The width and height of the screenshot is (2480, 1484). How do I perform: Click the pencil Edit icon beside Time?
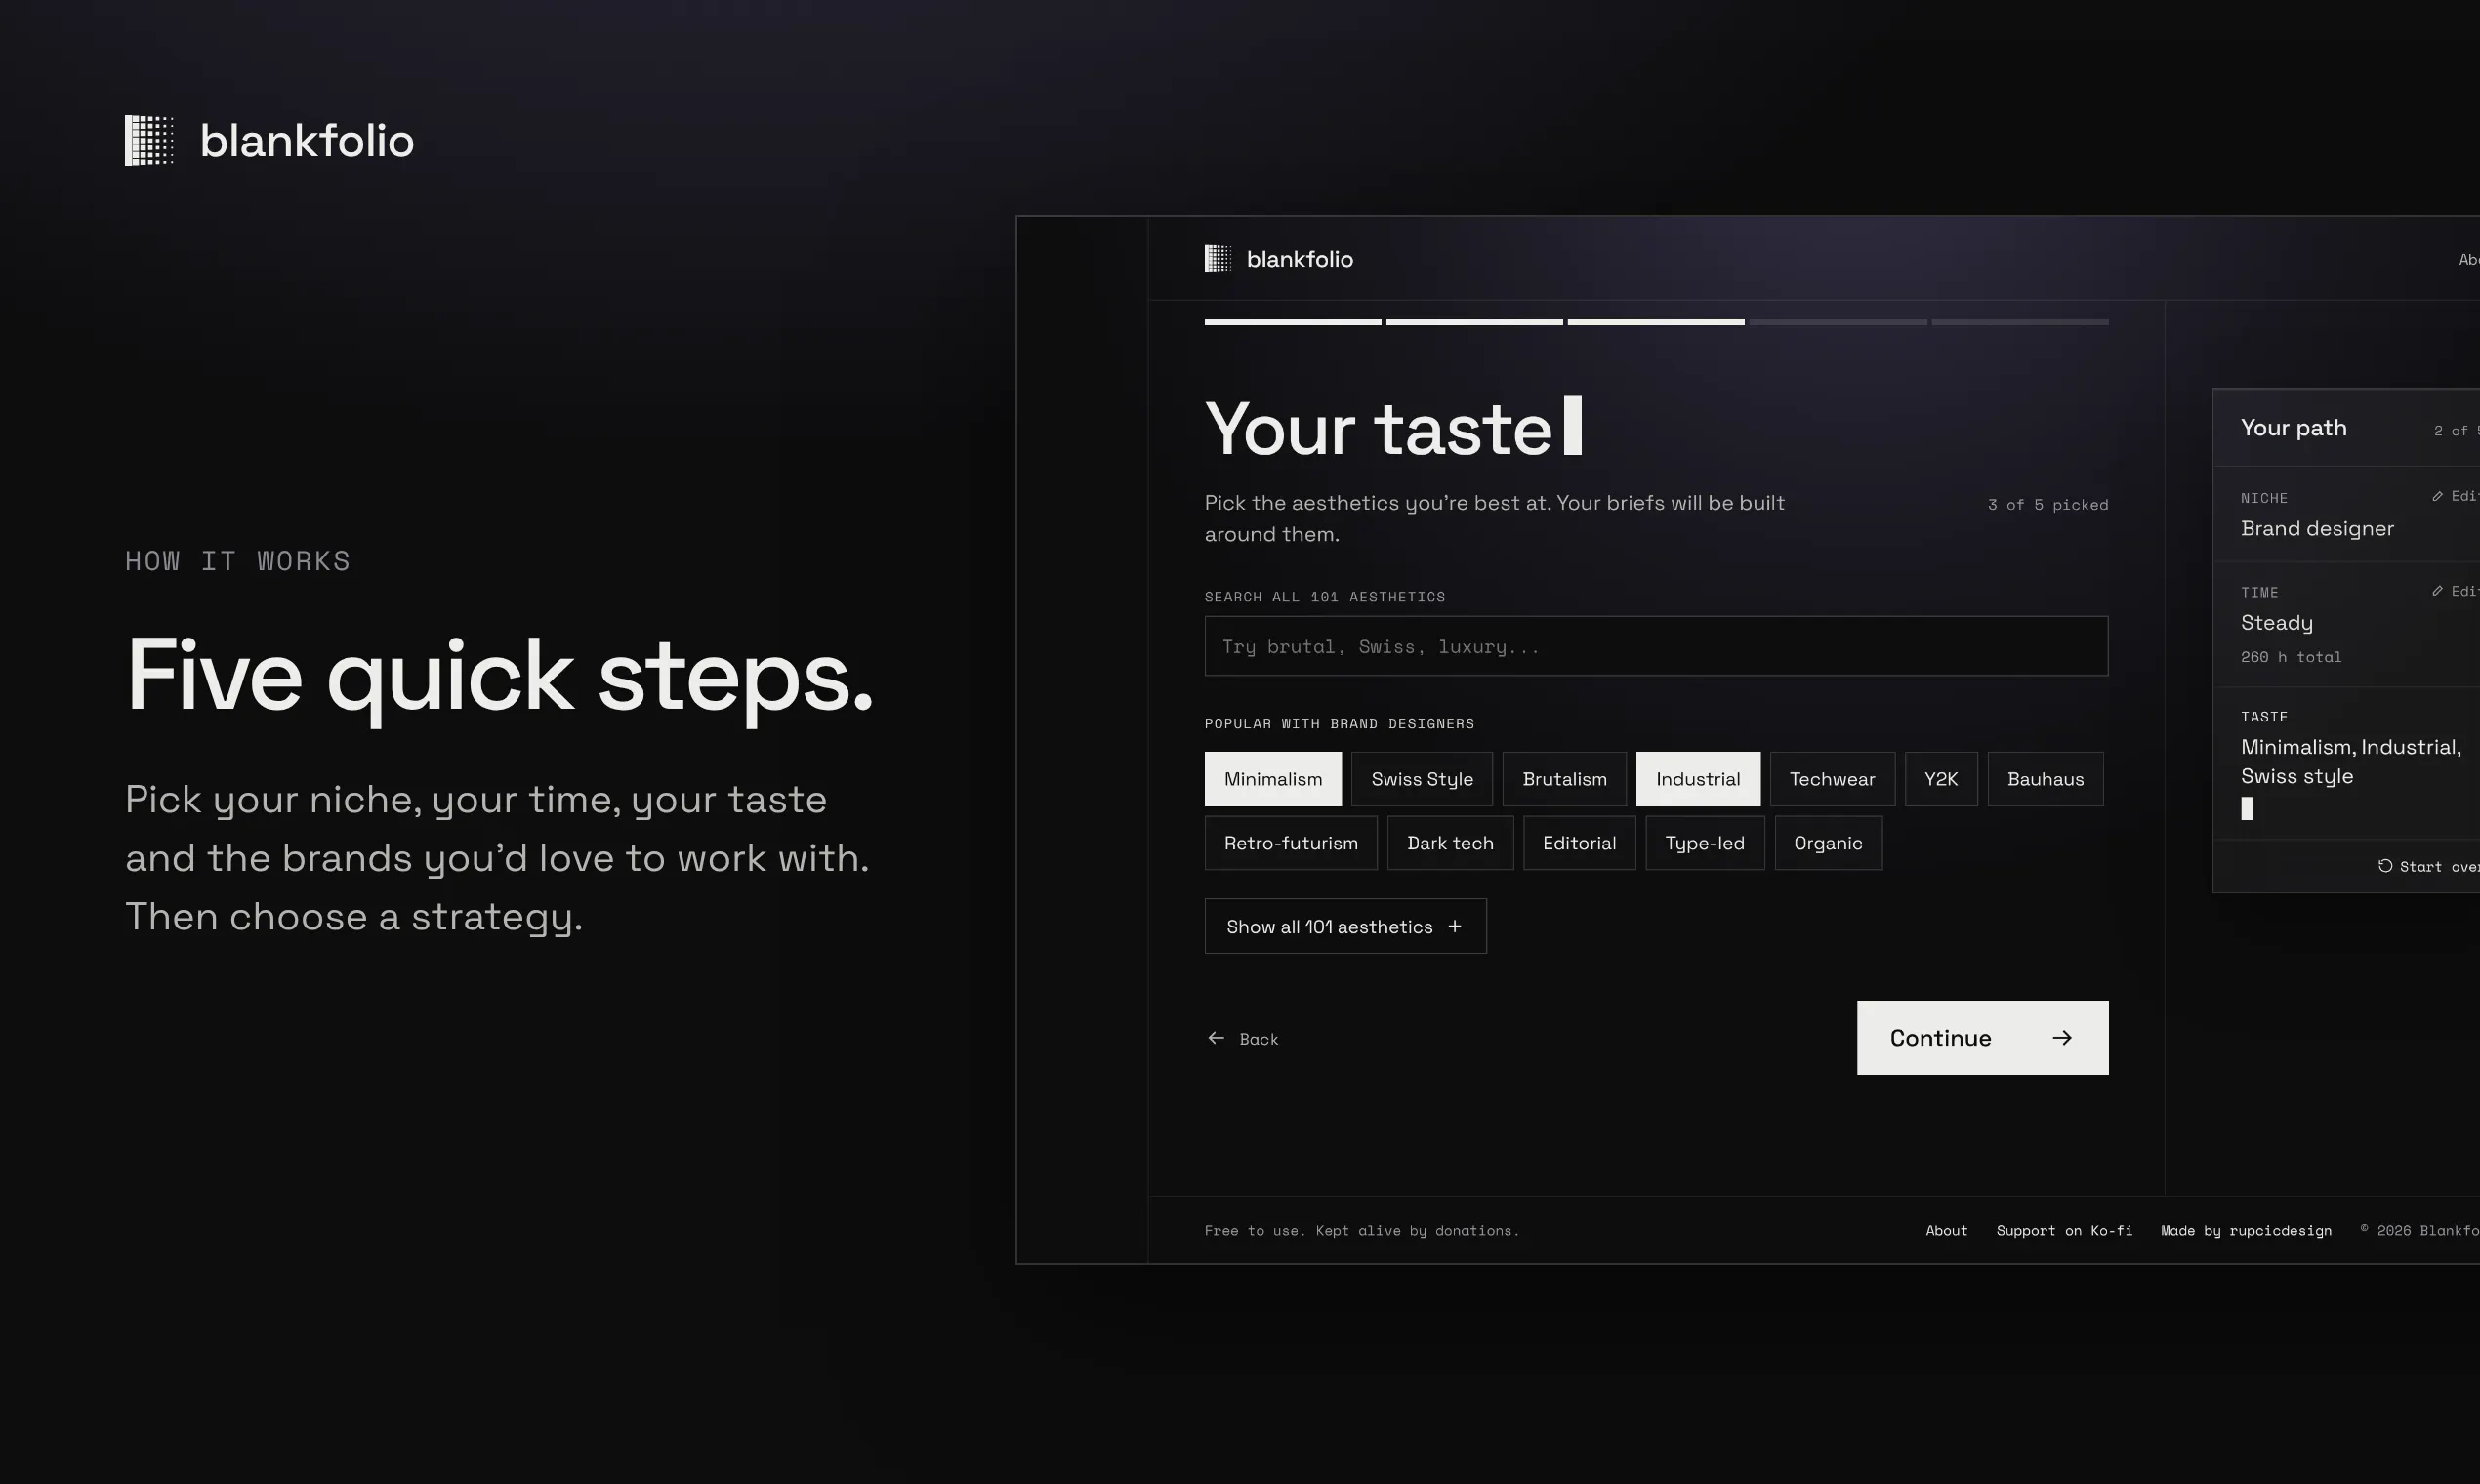2438,591
